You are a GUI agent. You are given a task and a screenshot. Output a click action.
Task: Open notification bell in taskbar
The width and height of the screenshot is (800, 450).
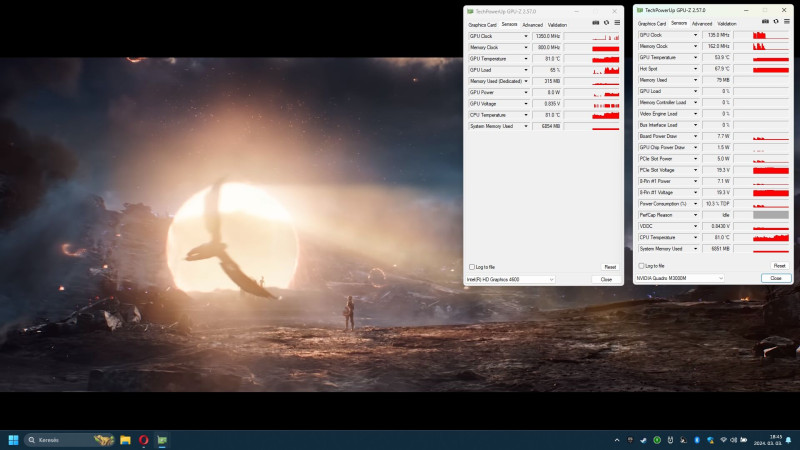[x=788, y=440]
